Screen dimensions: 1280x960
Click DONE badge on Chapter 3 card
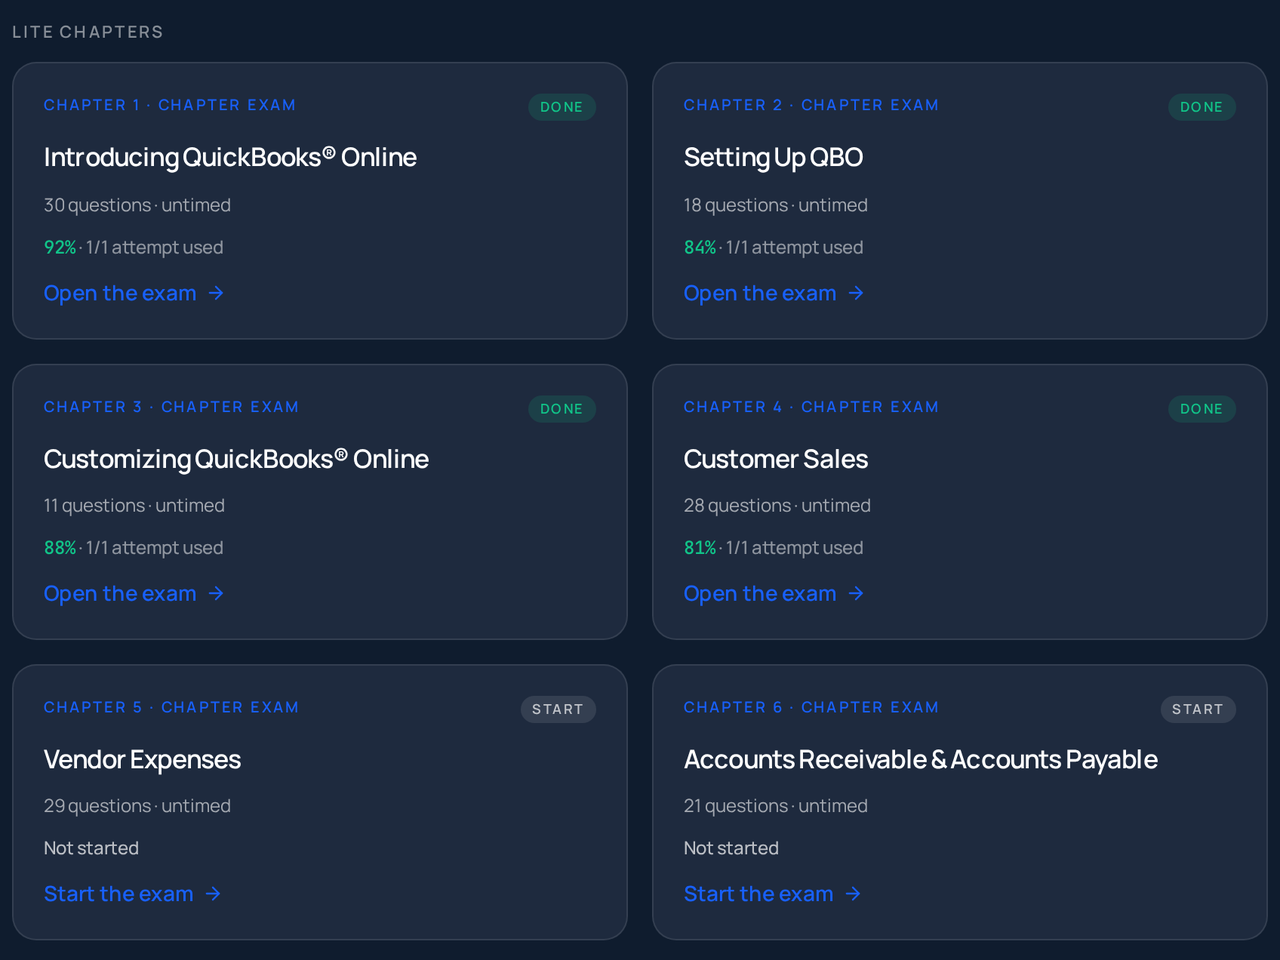(x=562, y=409)
